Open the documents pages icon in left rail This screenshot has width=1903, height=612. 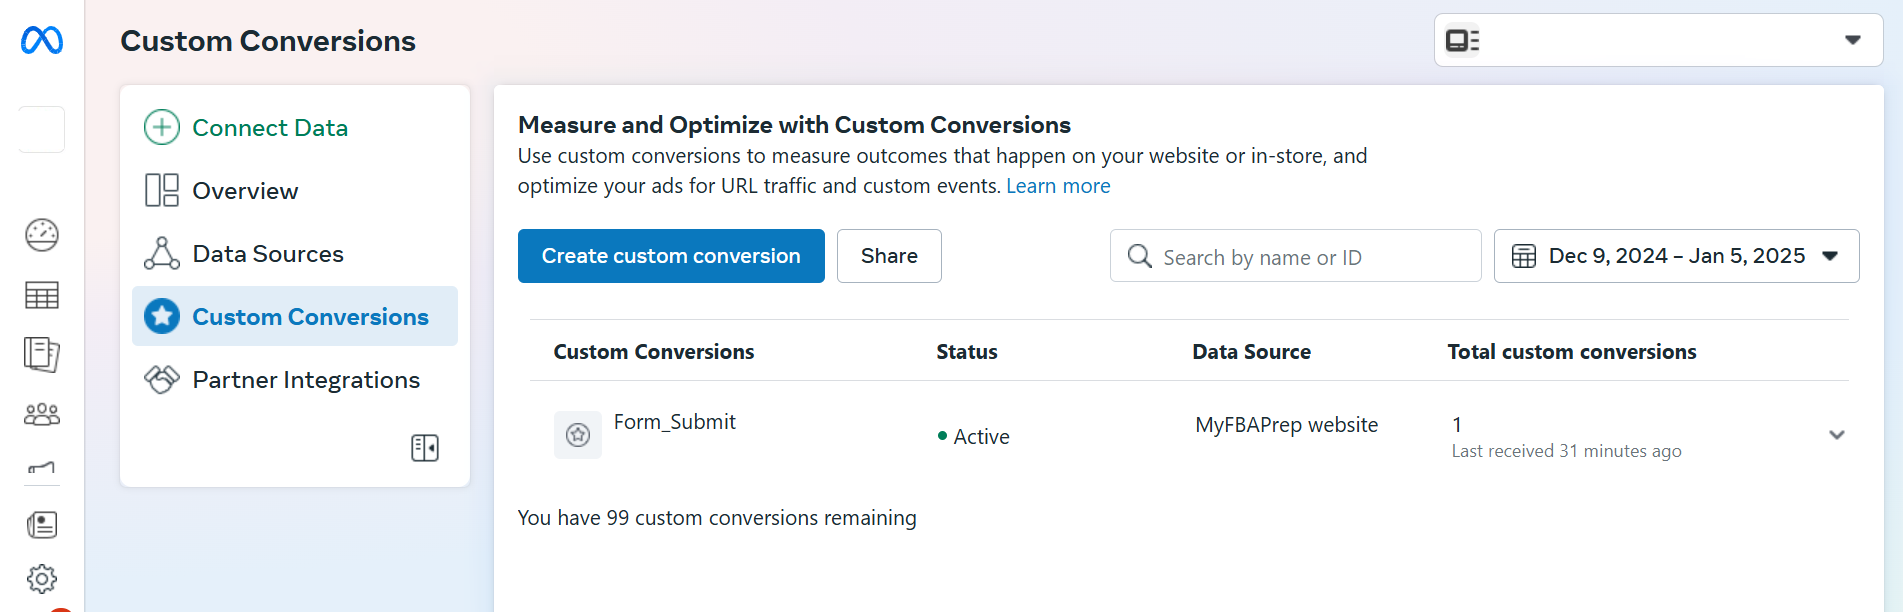(x=42, y=354)
